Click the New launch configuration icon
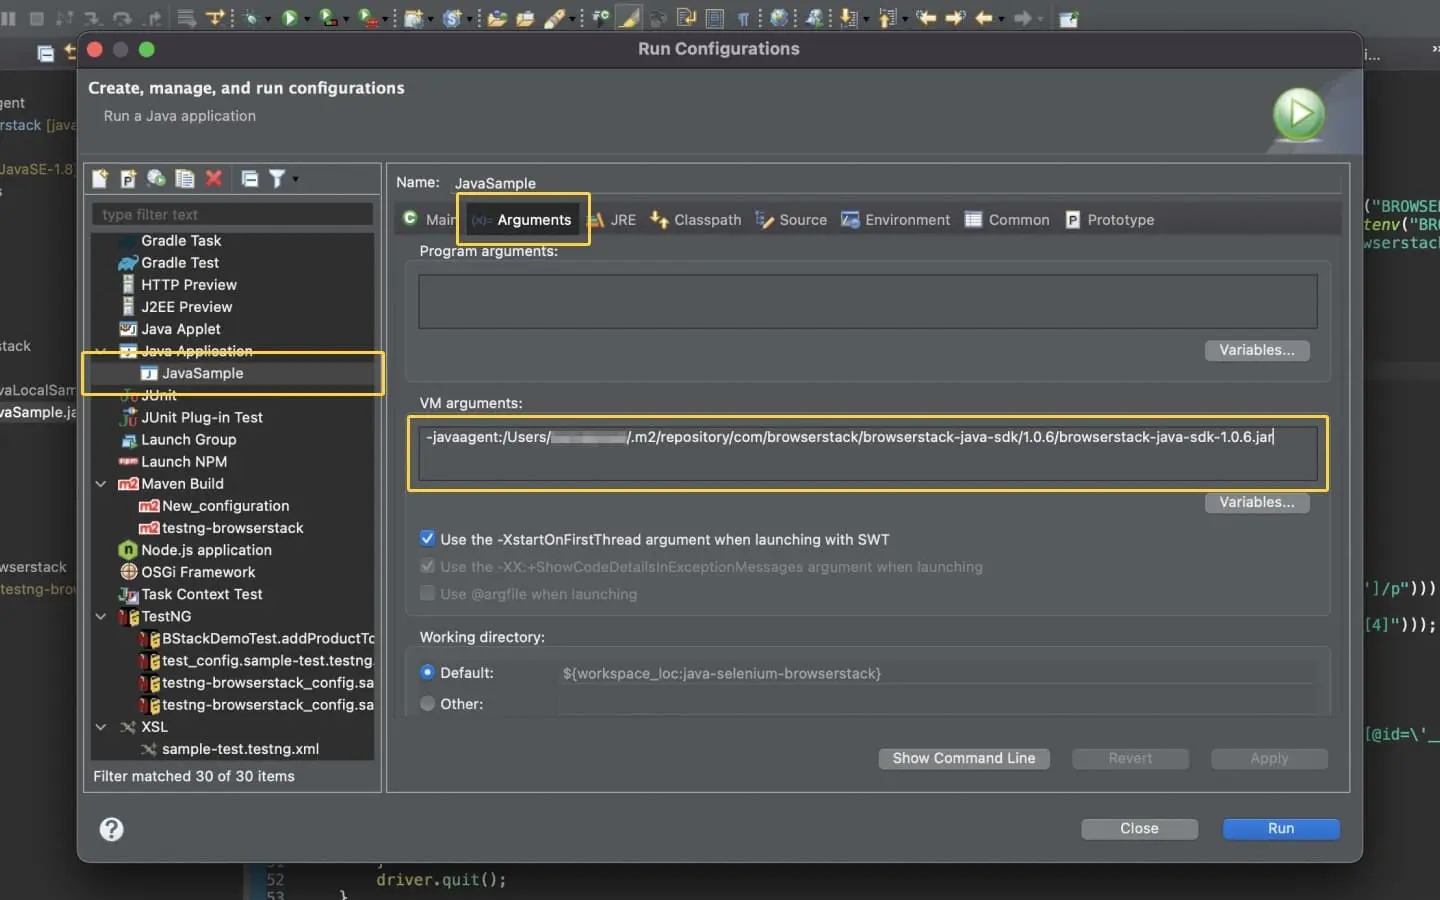Viewport: 1440px width, 900px height. tap(100, 179)
